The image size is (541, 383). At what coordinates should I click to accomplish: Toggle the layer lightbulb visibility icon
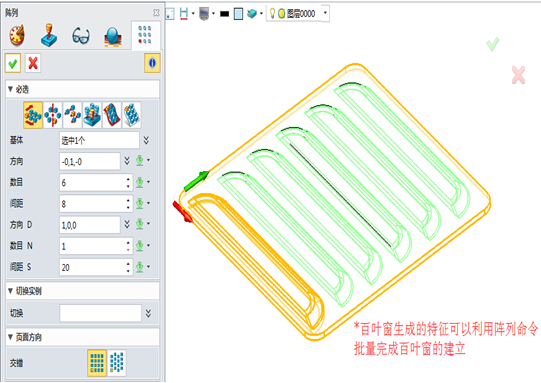(272, 13)
